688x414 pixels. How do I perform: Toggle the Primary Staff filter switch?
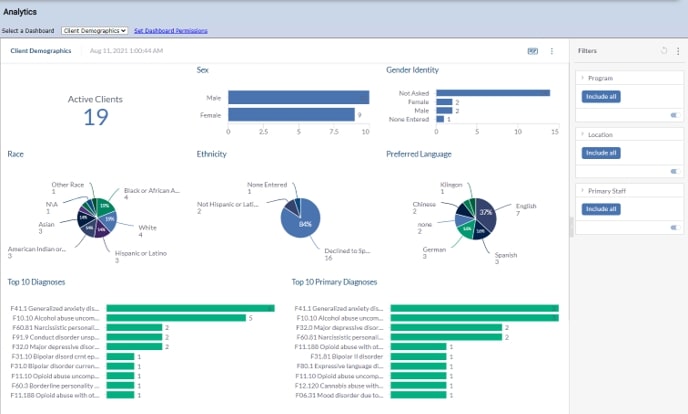675,227
